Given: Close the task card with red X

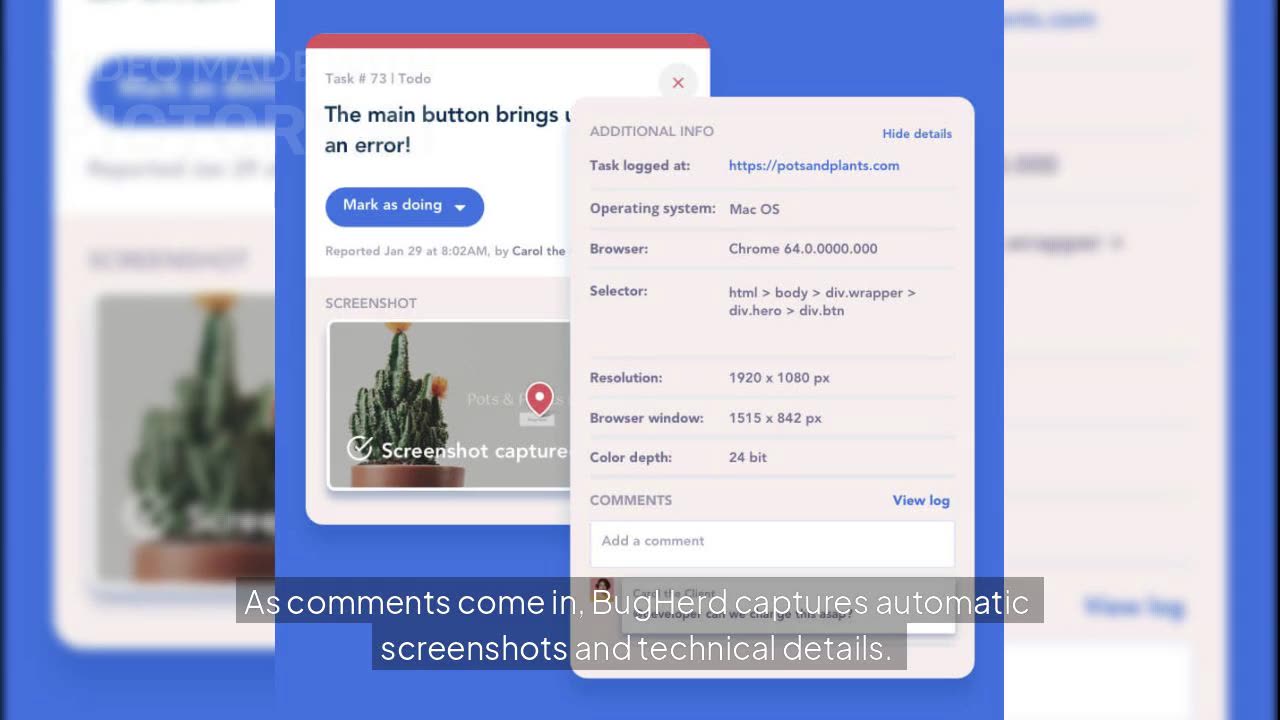Looking at the screenshot, I should click(678, 83).
